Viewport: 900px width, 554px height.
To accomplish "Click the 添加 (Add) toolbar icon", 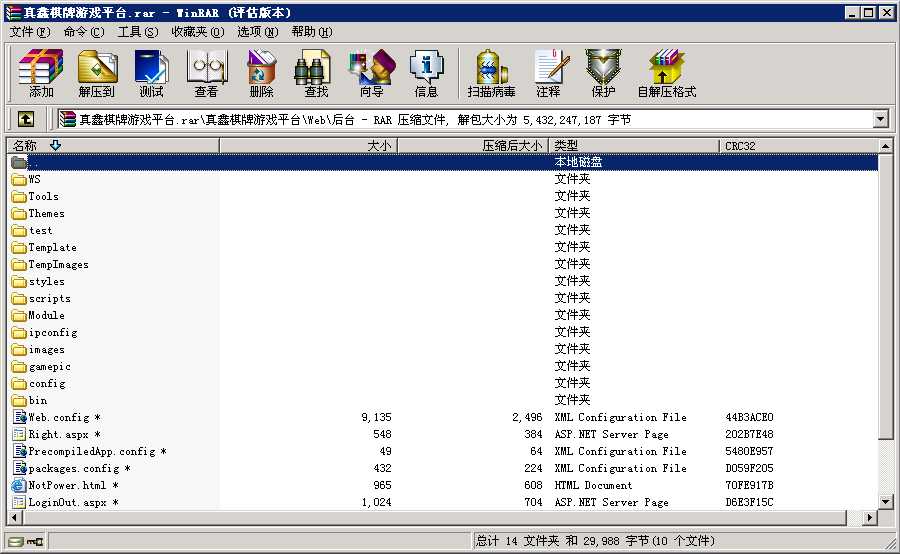I will point(40,73).
